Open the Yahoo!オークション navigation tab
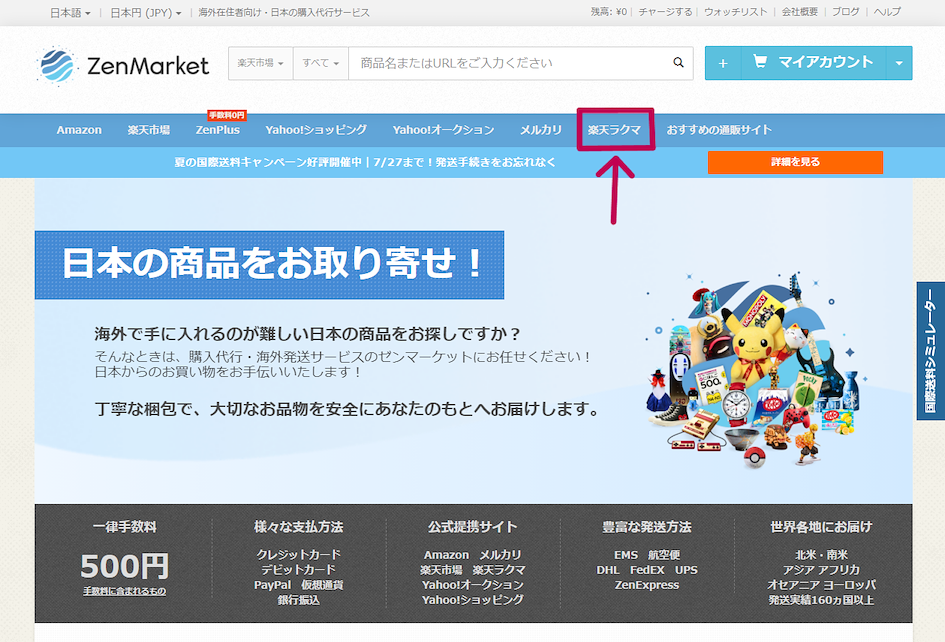This screenshot has width=945, height=642. 444,130
